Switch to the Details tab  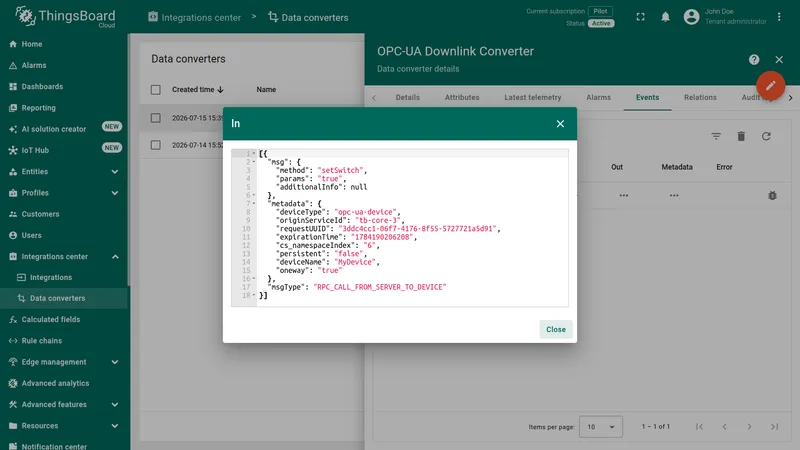point(408,97)
